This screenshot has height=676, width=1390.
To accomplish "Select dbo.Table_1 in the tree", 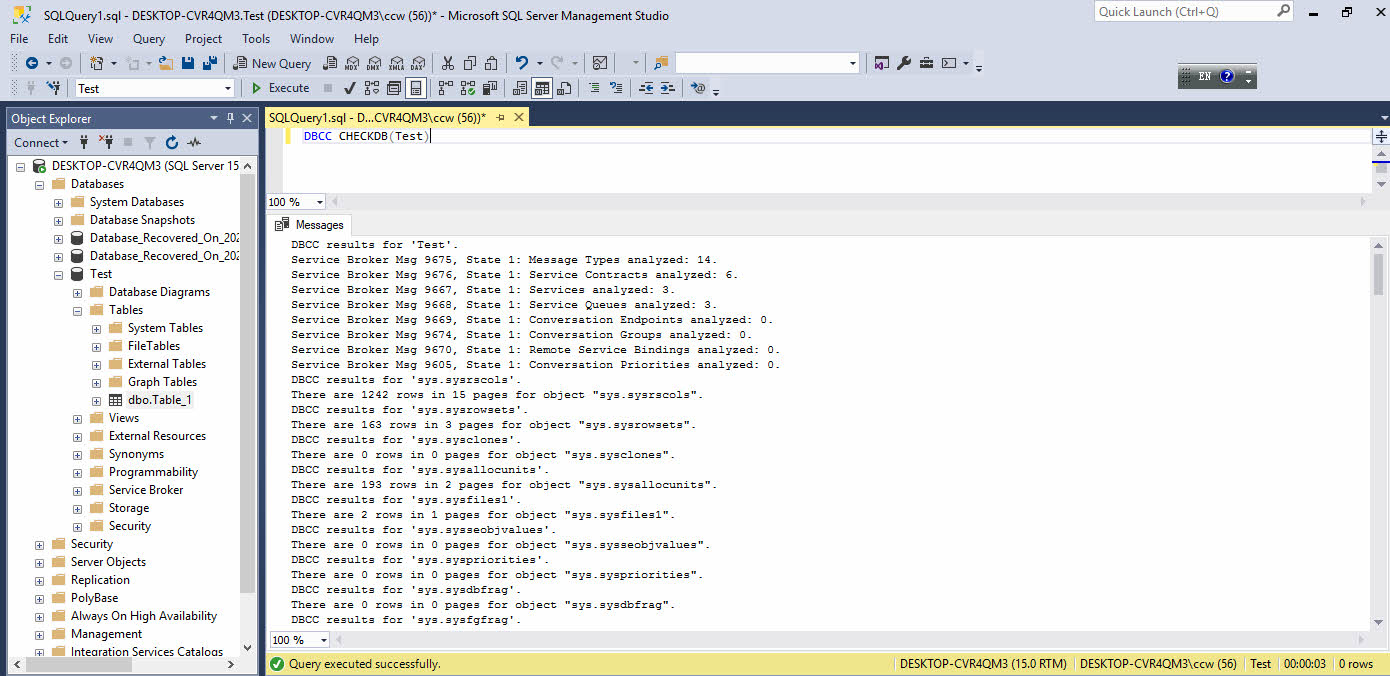I will [x=159, y=400].
